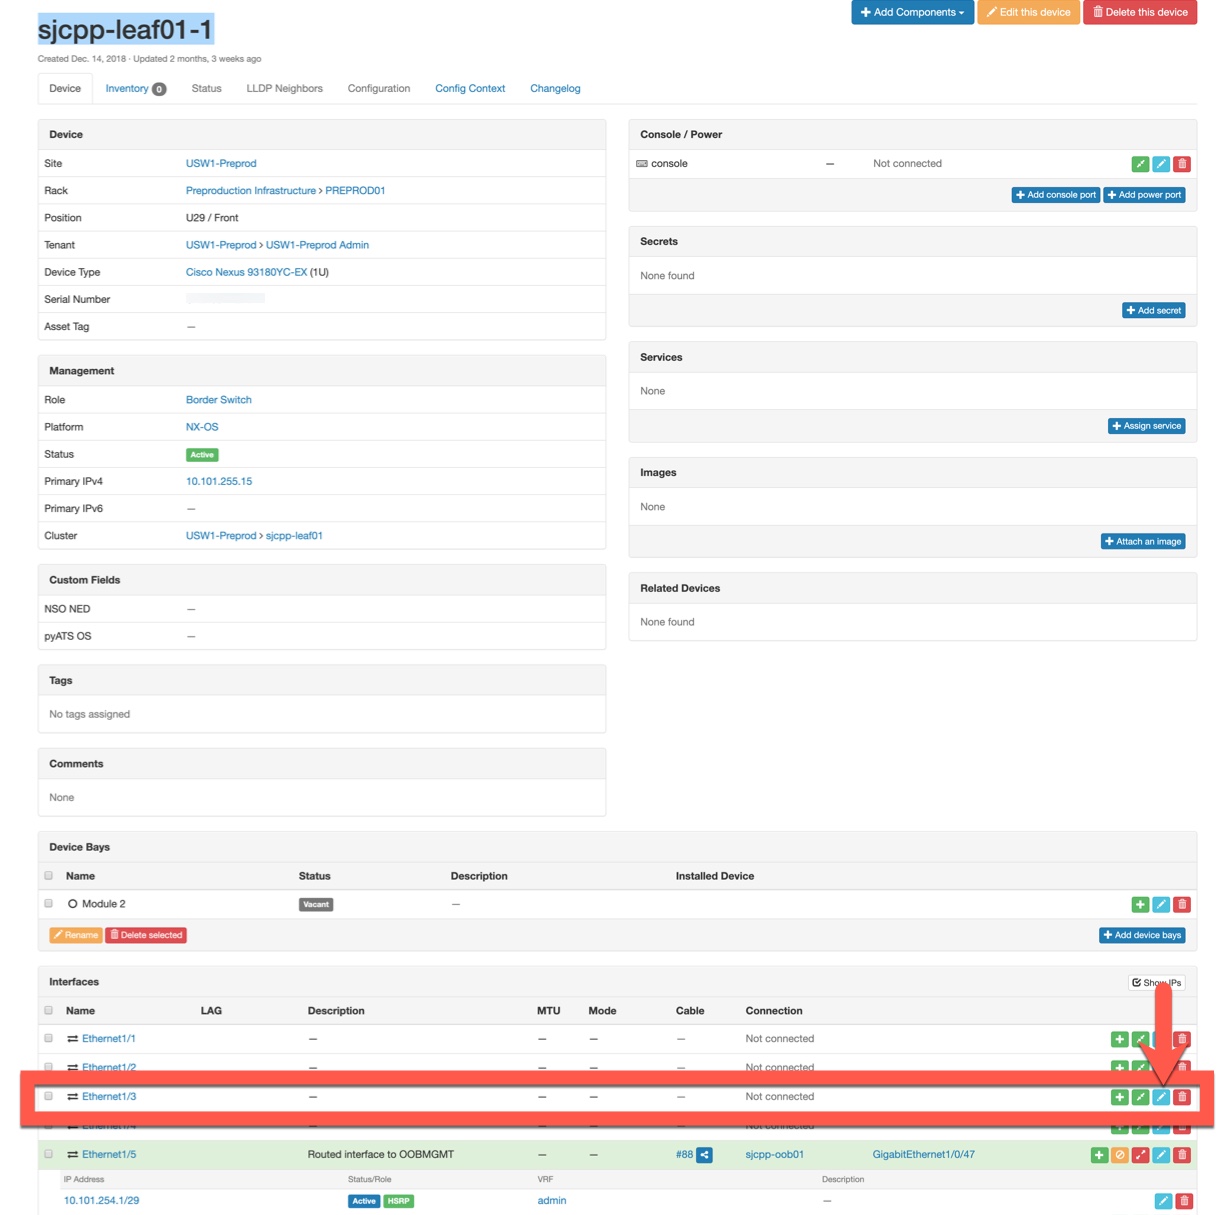The image size is (1220, 1215).
Task: Open the Config Context tab
Action: (470, 89)
